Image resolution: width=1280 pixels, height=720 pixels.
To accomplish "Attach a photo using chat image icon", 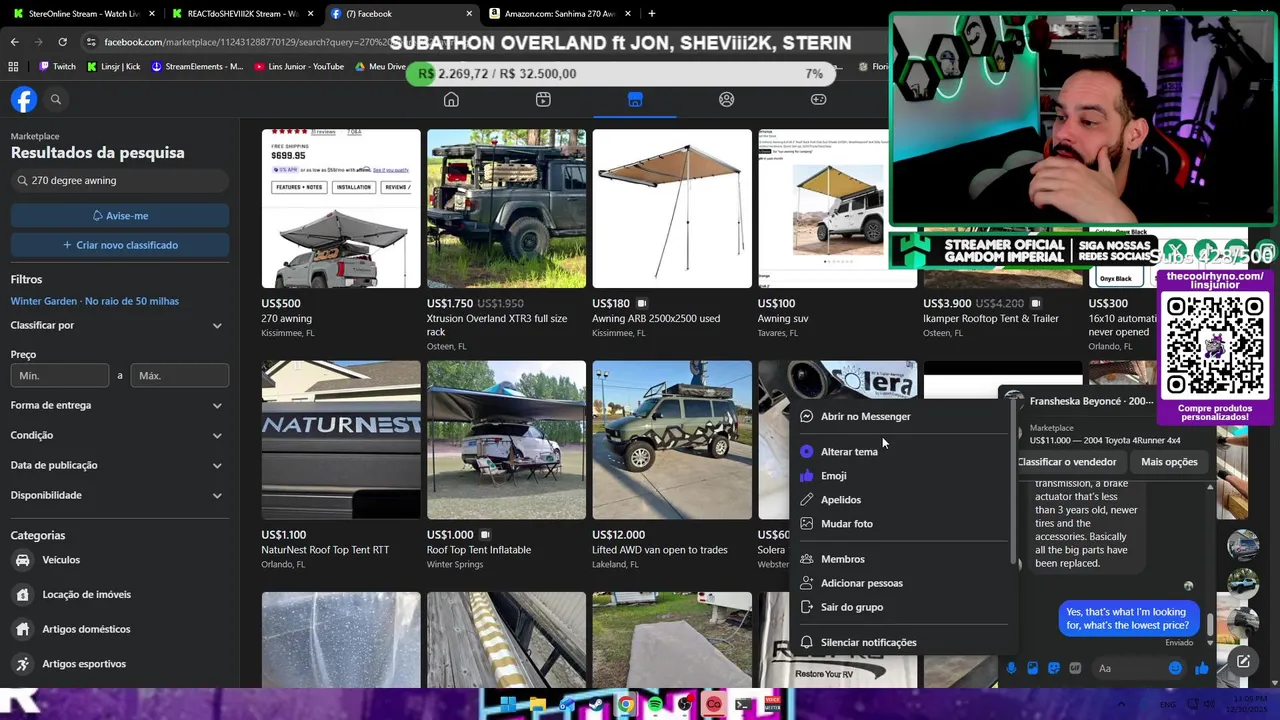I will coord(1033,668).
